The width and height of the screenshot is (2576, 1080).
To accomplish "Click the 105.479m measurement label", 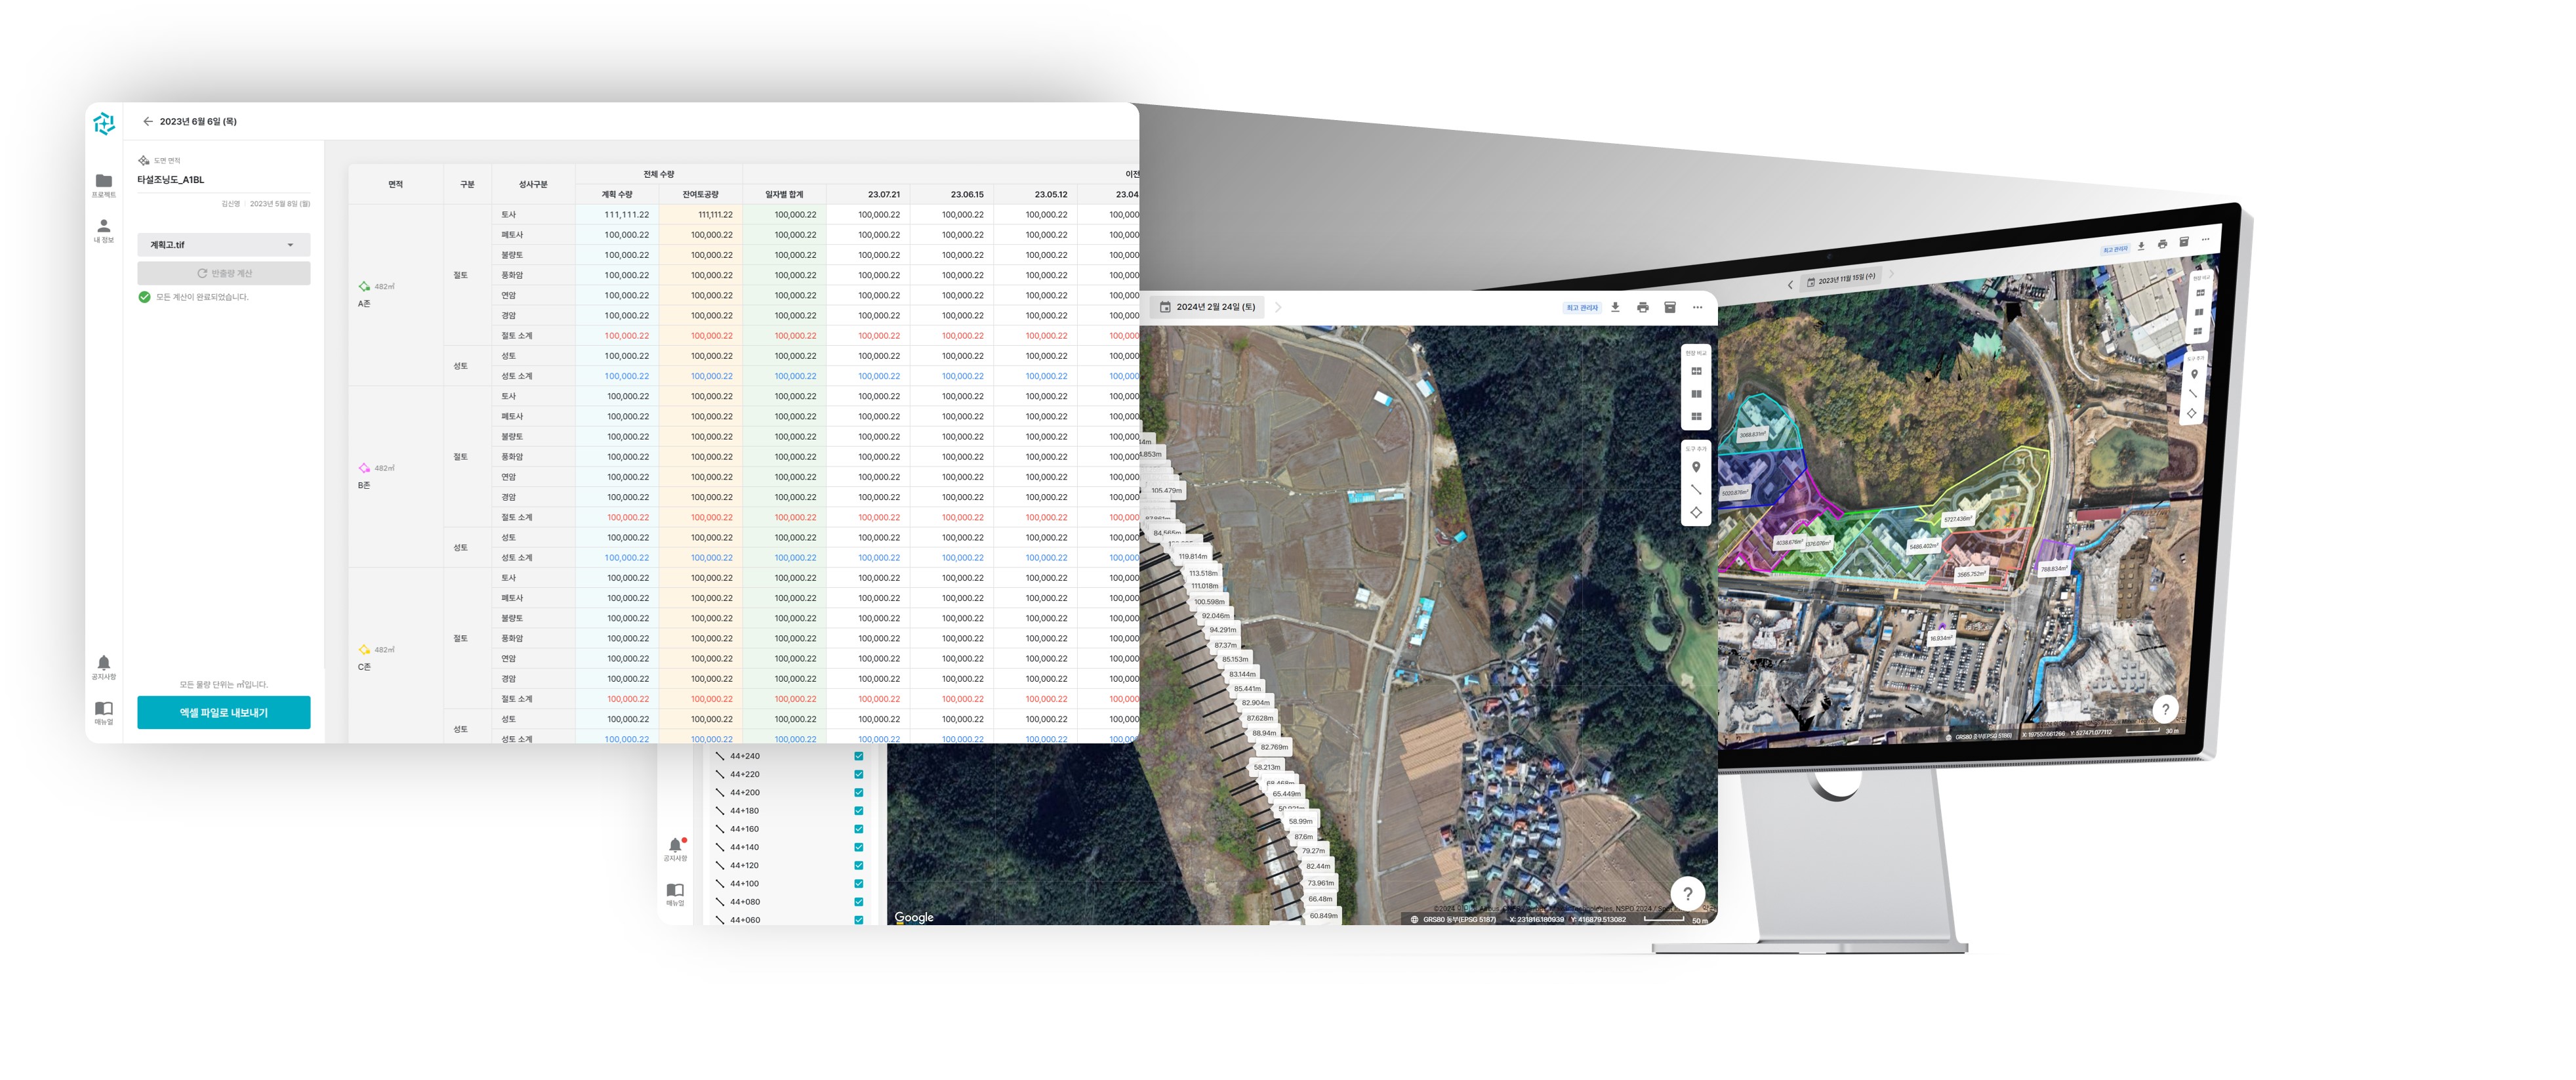I will click(x=1166, y=490).
